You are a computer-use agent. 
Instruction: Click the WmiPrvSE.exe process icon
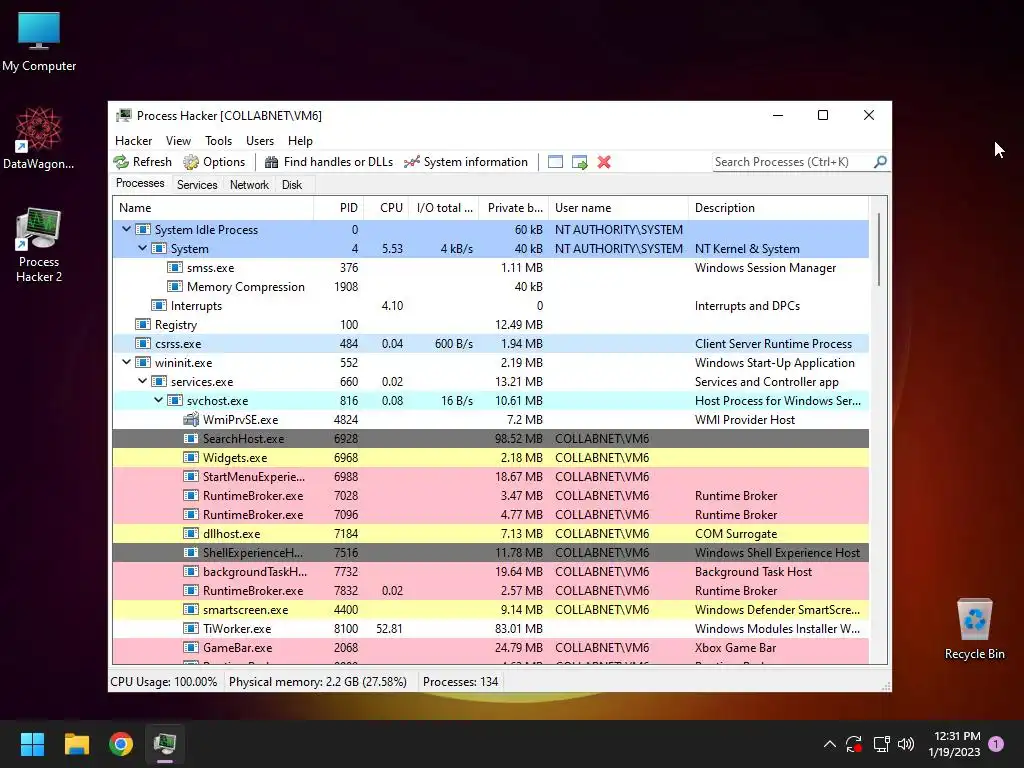(191, 419)
